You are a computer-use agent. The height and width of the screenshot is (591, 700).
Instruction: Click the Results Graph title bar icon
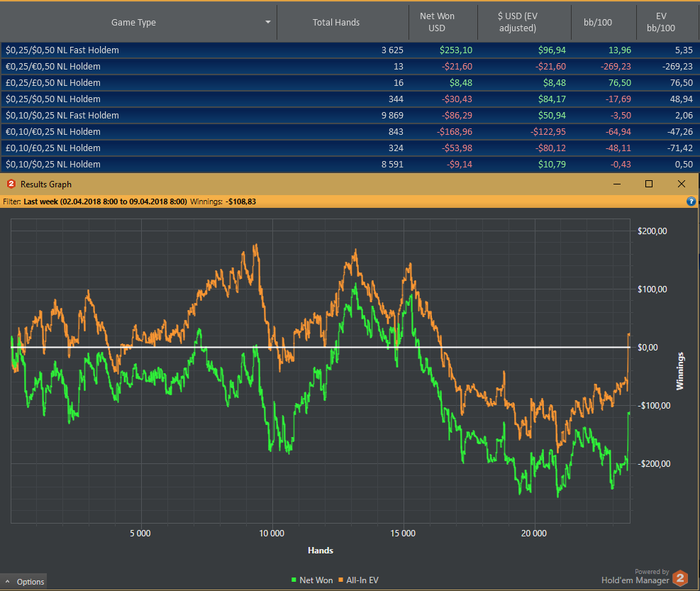[11, 184]
